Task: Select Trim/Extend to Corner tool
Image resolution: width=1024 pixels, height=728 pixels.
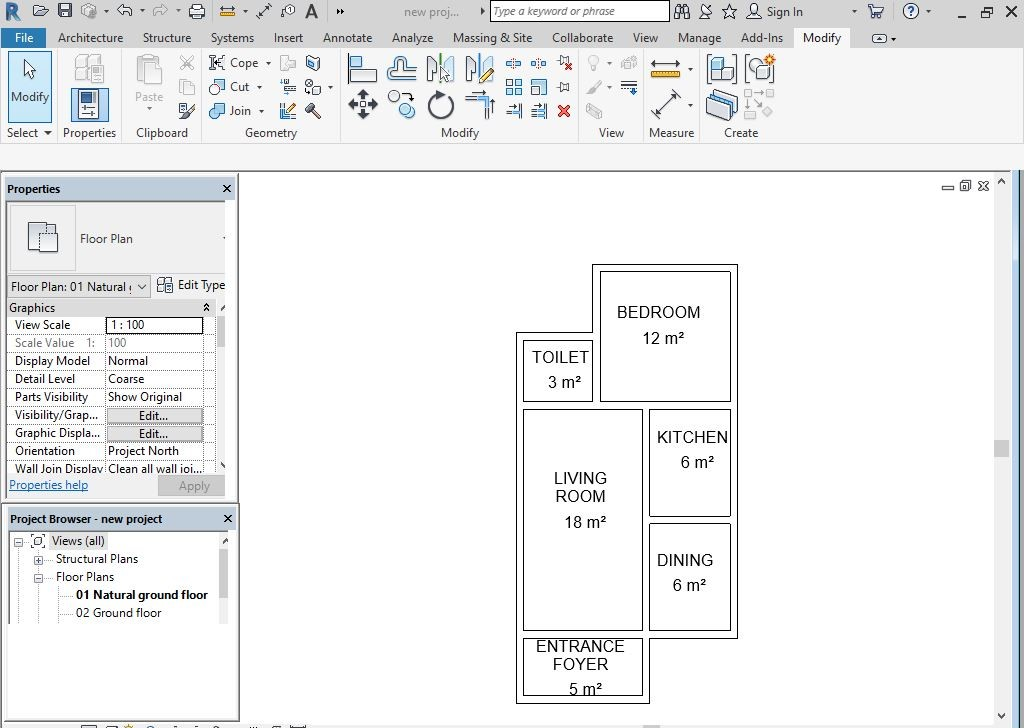Action: 480,104
